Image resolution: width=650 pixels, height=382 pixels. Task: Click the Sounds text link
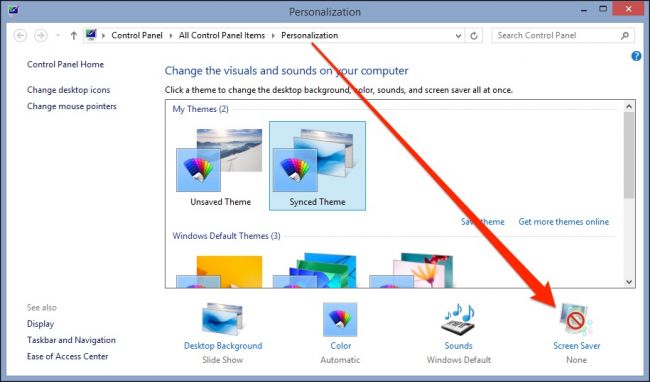pos(458,346)
